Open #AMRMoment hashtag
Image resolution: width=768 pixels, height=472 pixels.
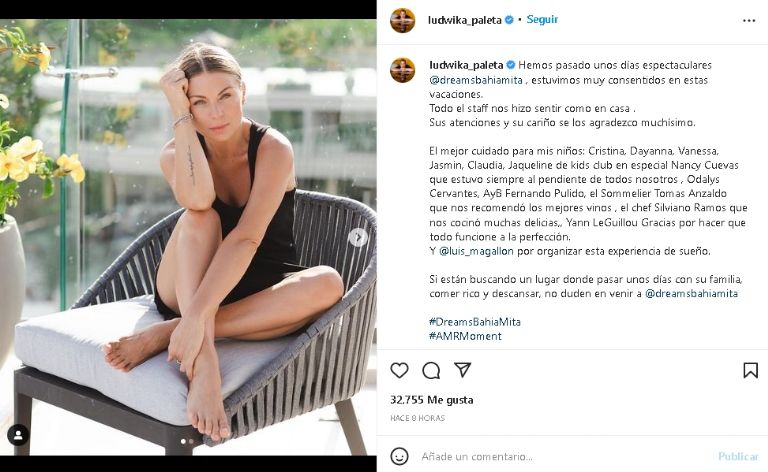click(x=465, y=336)
